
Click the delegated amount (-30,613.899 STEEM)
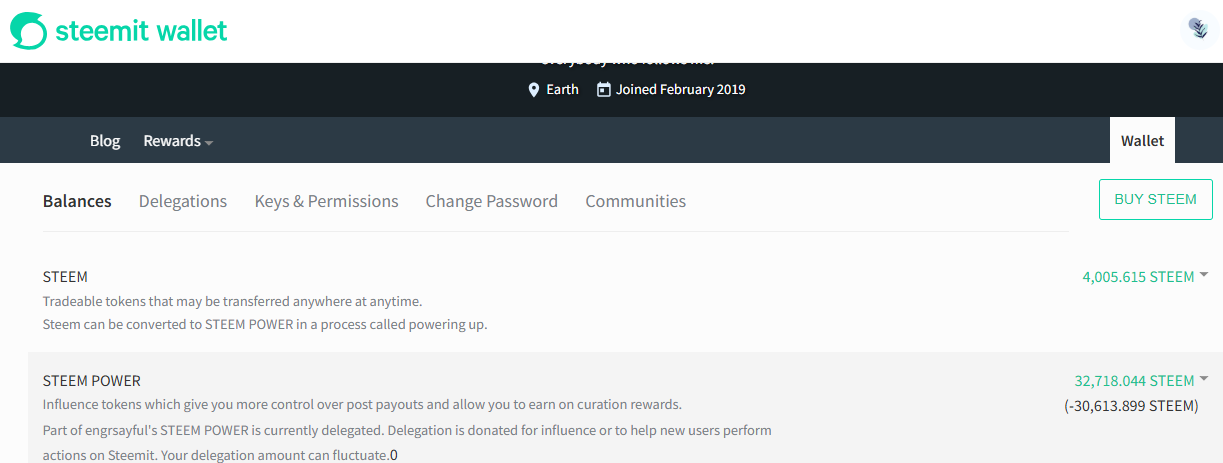click(1131, 406)
